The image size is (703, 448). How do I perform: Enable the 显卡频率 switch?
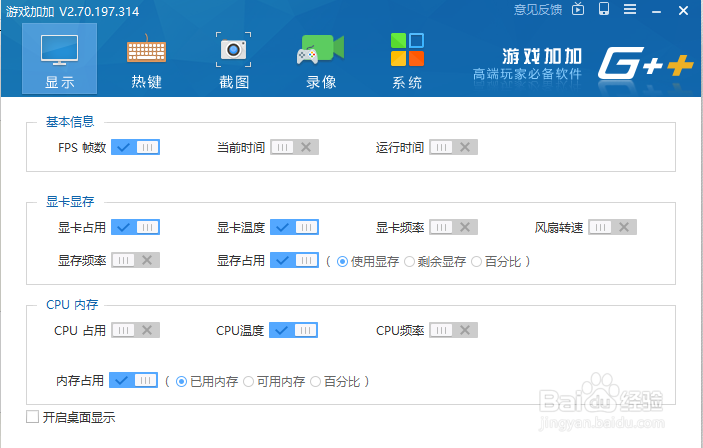coord(453,227)
